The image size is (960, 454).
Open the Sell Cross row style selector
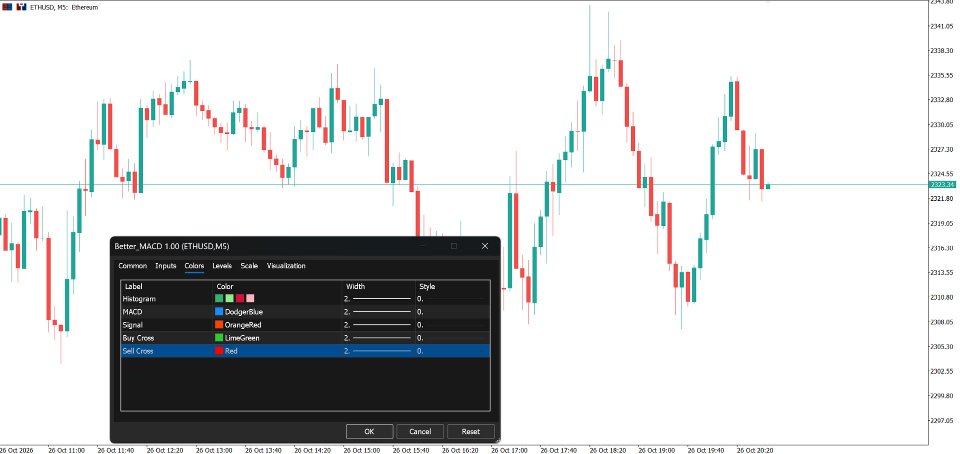coord(452,351)
